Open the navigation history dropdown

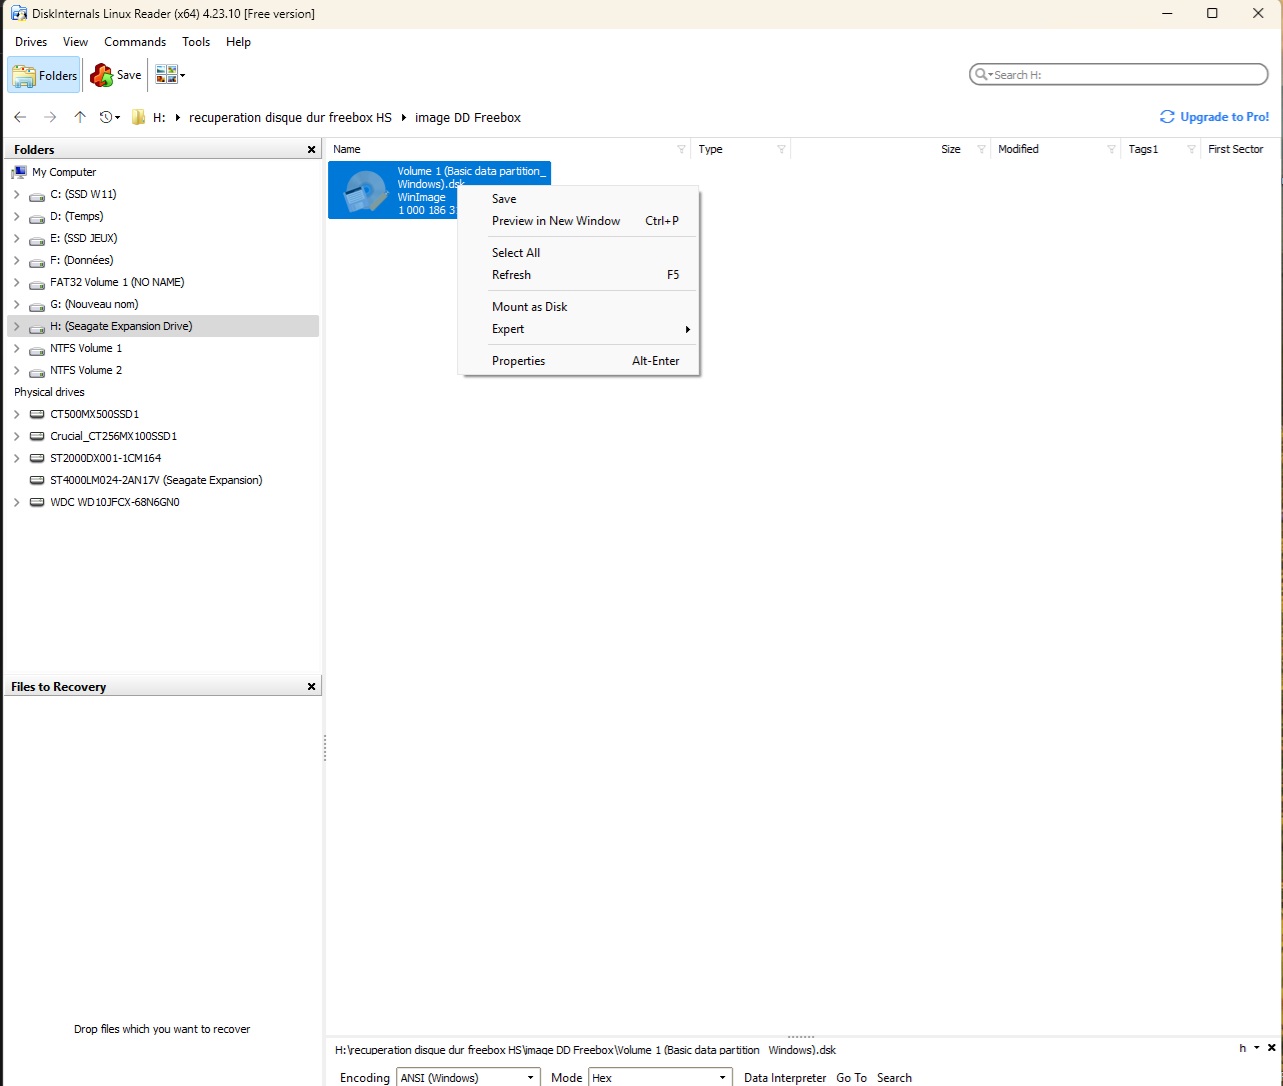(109, 117)
